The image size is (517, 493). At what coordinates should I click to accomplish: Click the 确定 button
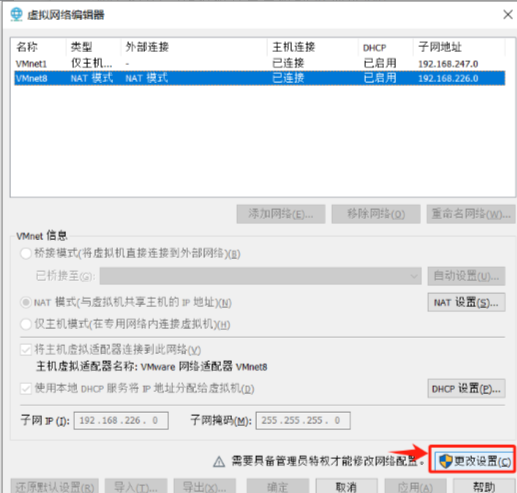(278, 486)
